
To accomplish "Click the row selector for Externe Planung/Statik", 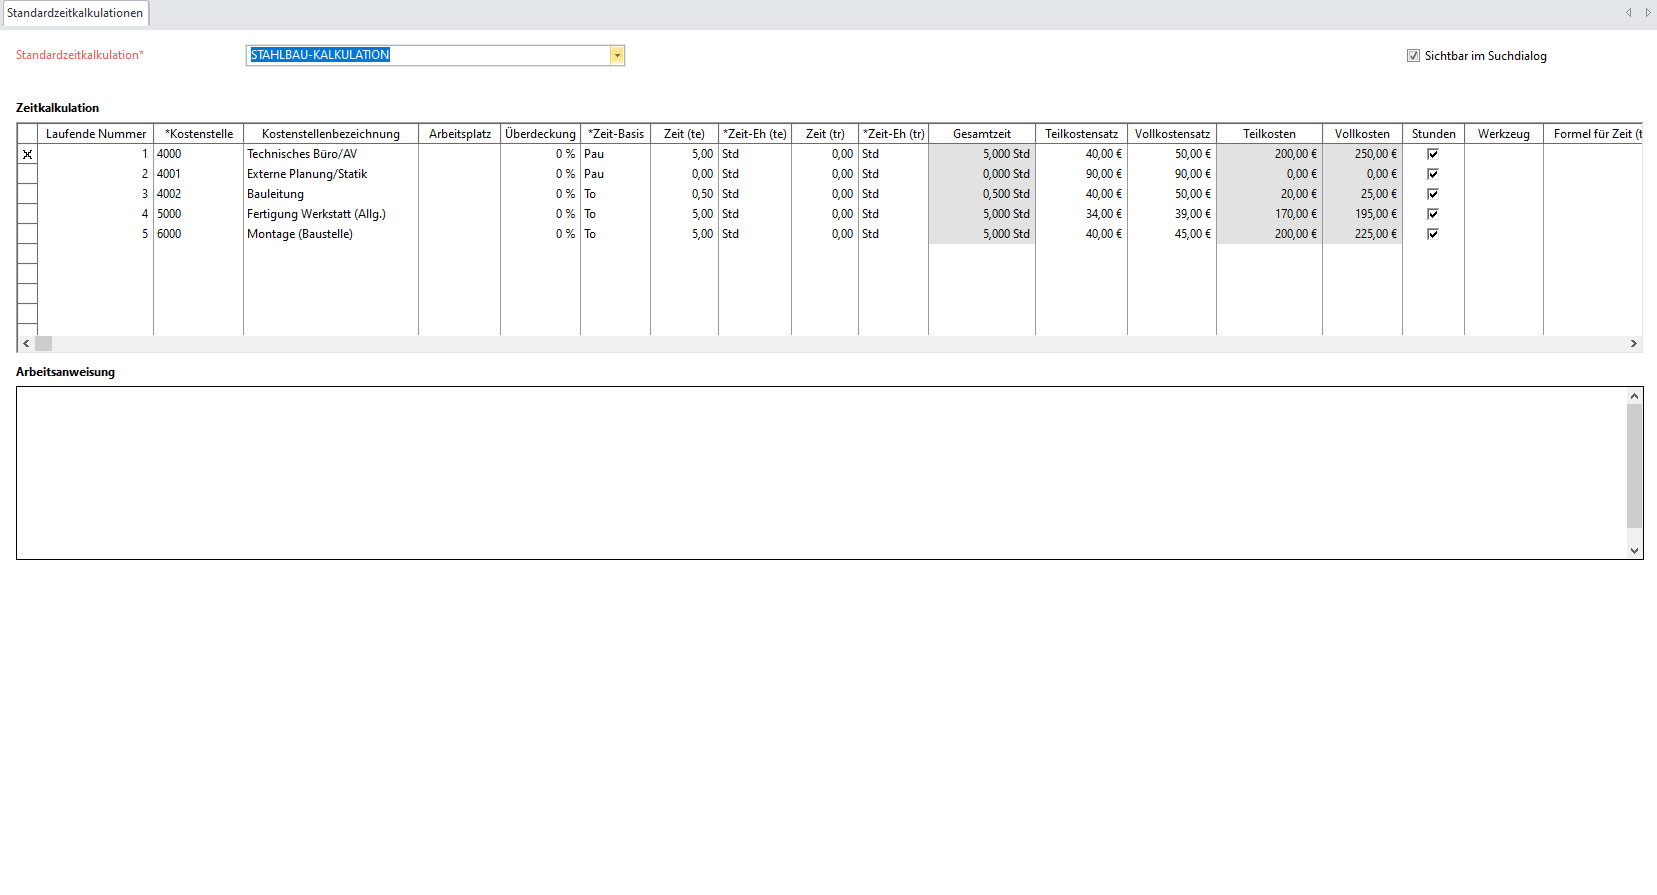I will coord(27,174).
